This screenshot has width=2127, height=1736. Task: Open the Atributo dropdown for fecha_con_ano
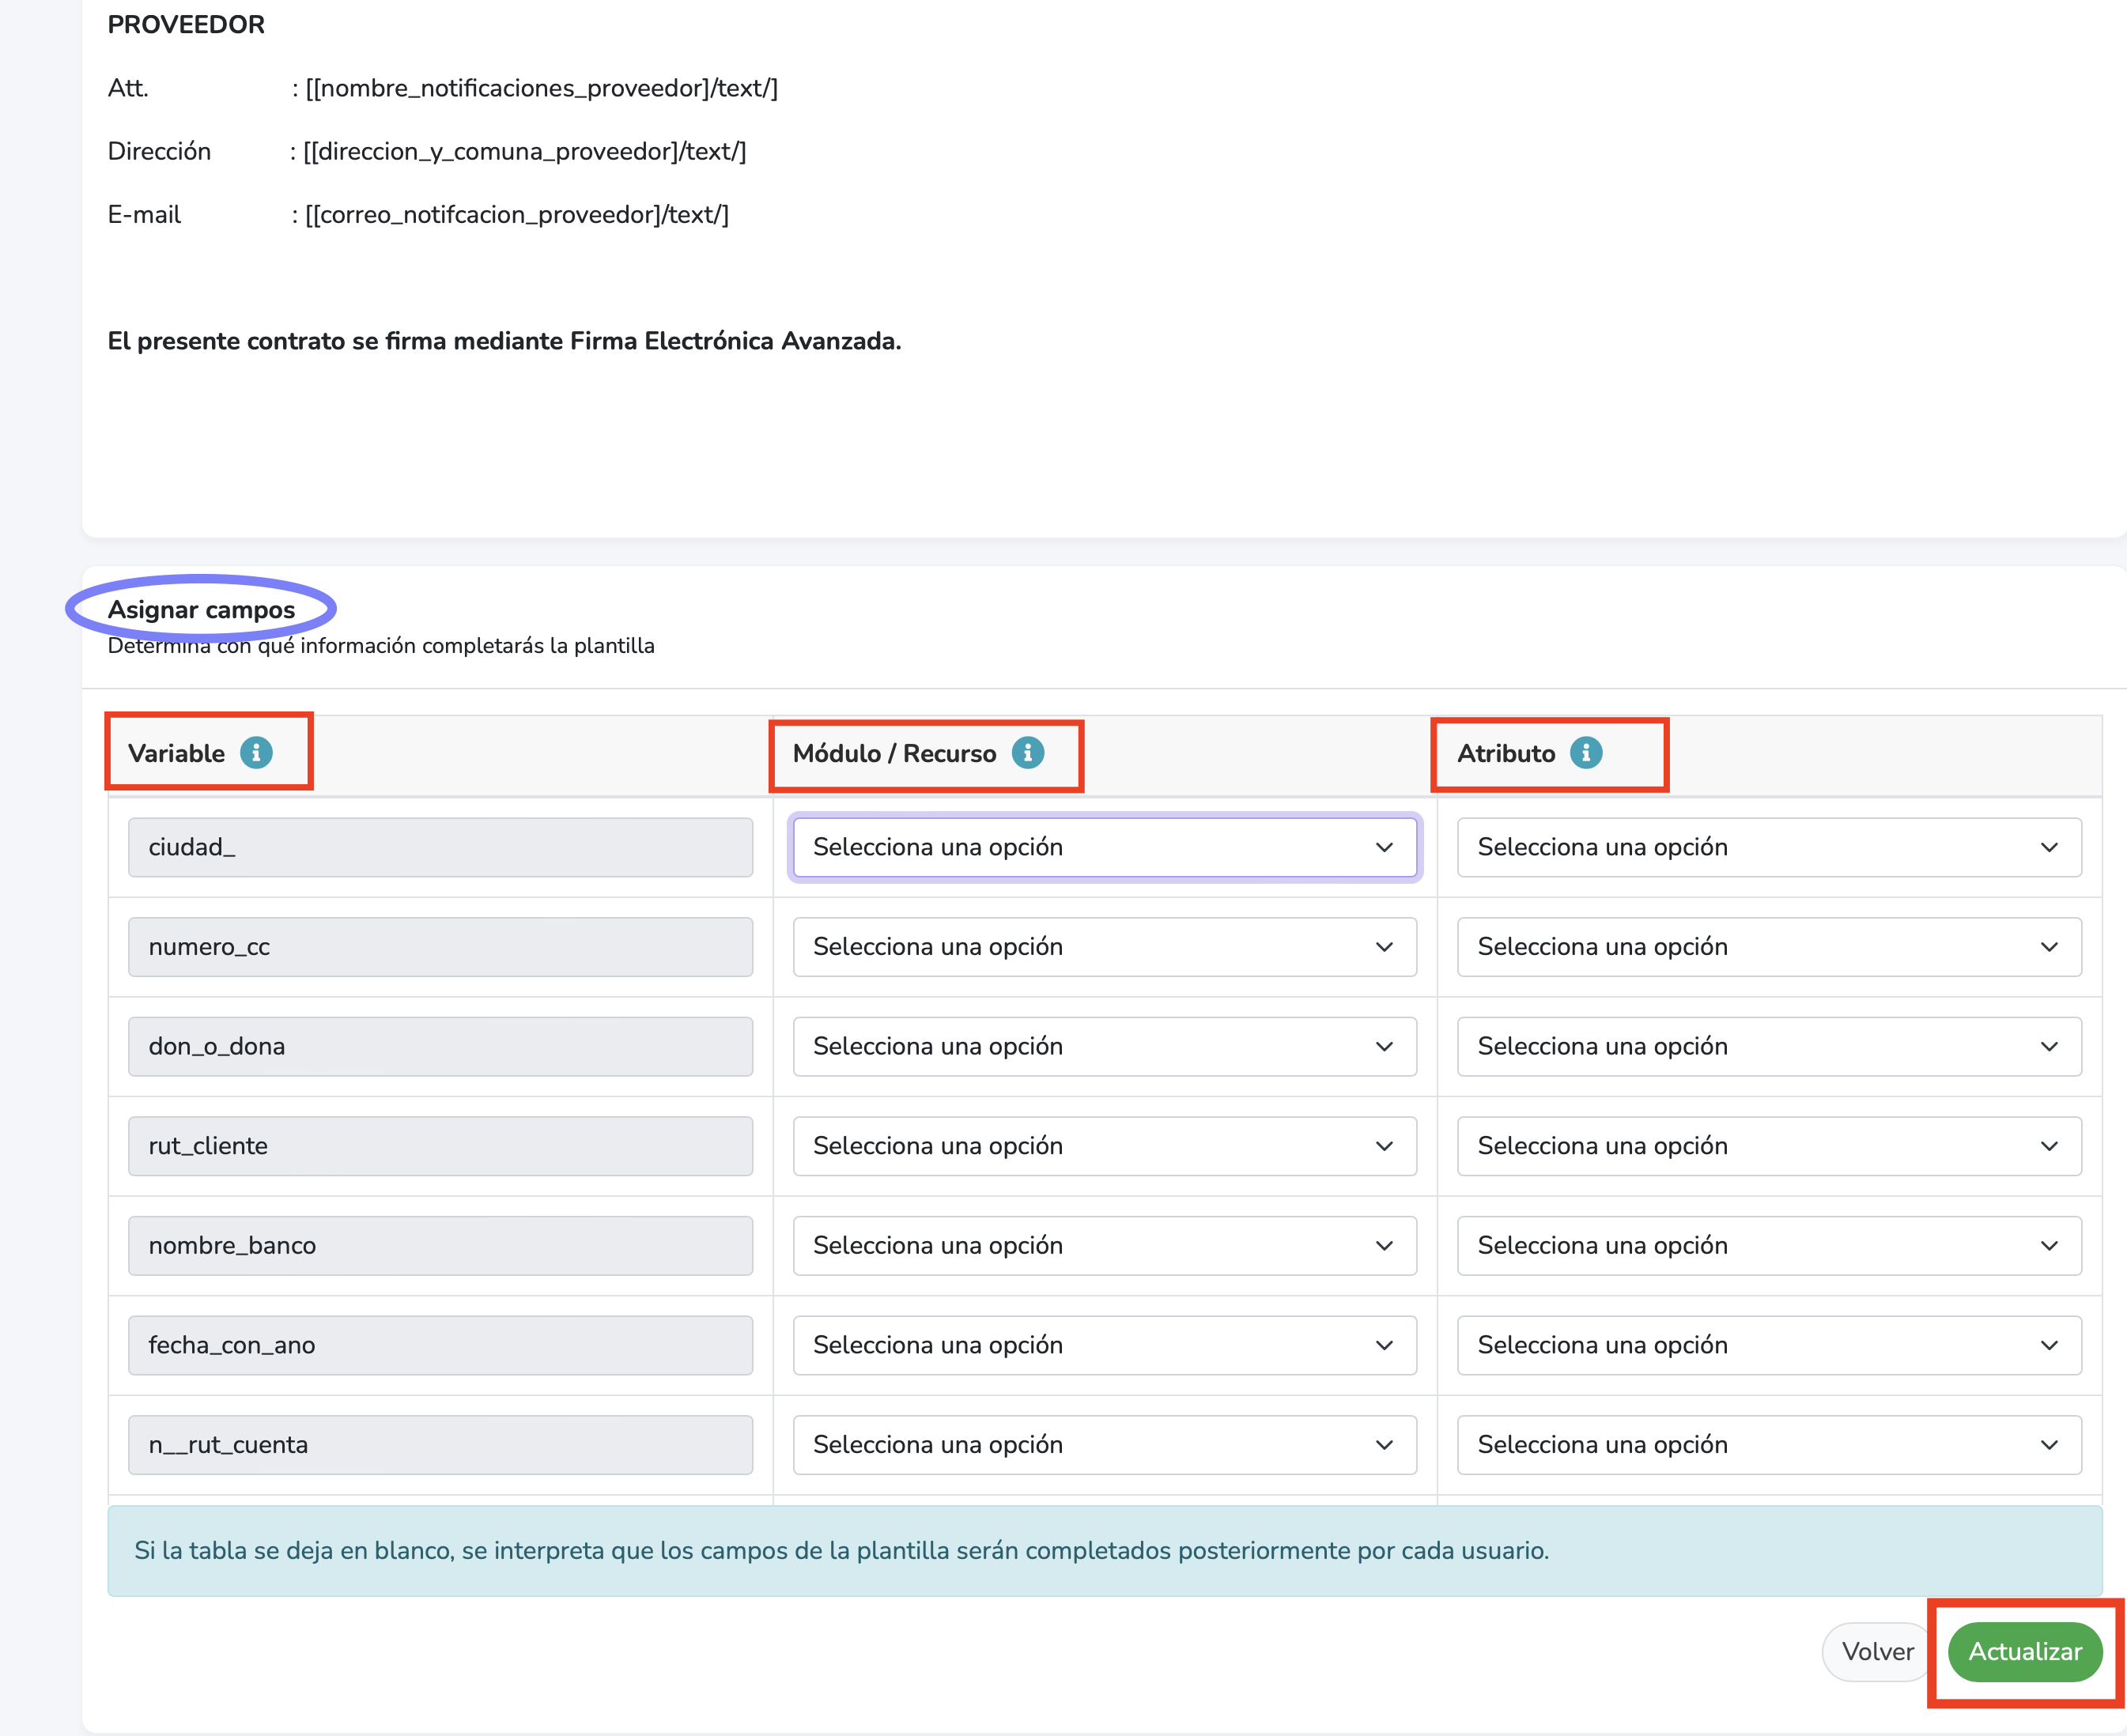pos(1769,1345)
